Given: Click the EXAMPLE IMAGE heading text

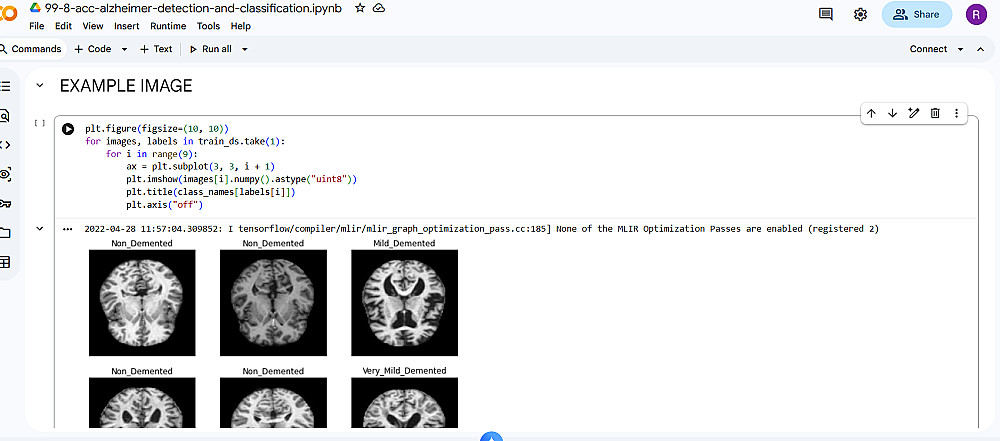Looking at the screenshot, I should 126,86.
